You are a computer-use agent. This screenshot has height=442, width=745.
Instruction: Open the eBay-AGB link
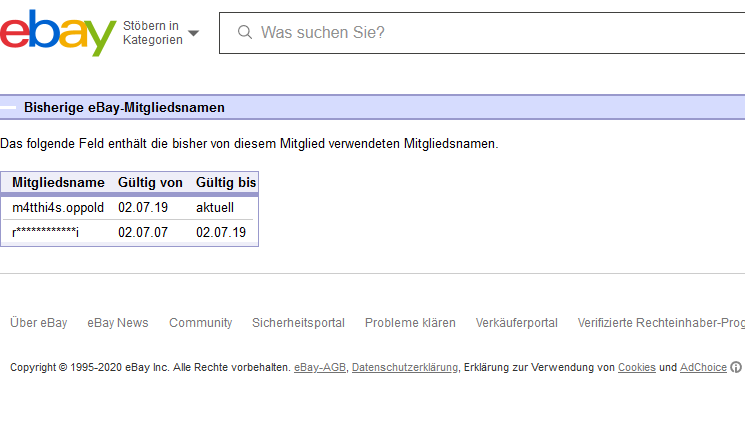(x=320, y=367)
